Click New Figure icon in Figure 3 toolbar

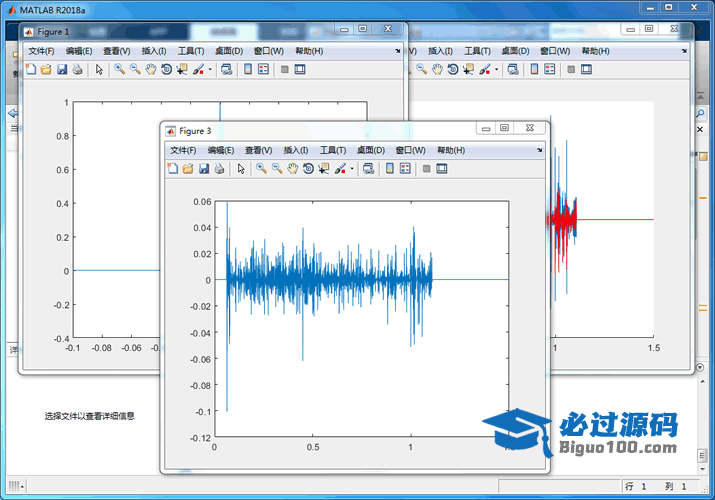pyautogui.click(x=172, y=169)
